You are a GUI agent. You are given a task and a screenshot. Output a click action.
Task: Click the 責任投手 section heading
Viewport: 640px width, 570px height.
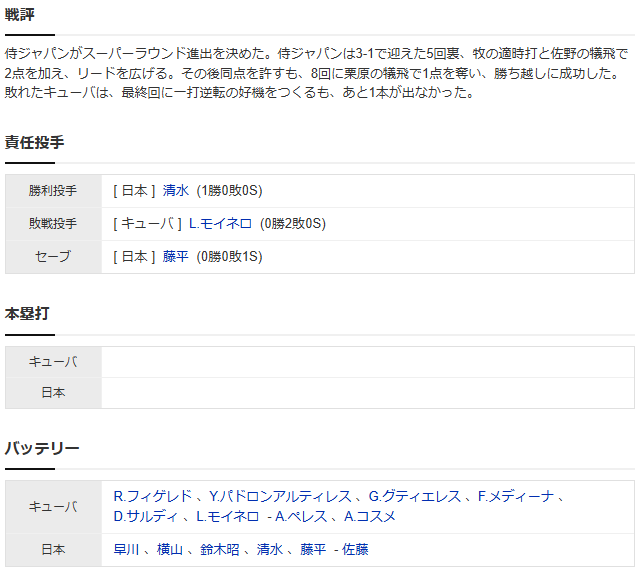(34, 142)
